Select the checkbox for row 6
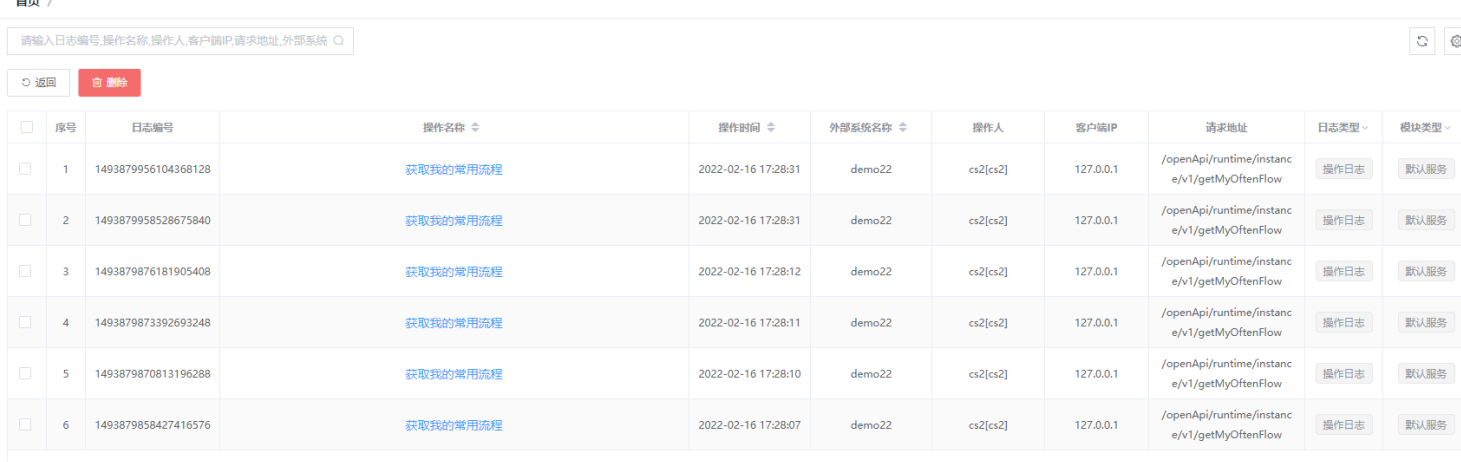 pyautogui.click(x=26, y=424)
